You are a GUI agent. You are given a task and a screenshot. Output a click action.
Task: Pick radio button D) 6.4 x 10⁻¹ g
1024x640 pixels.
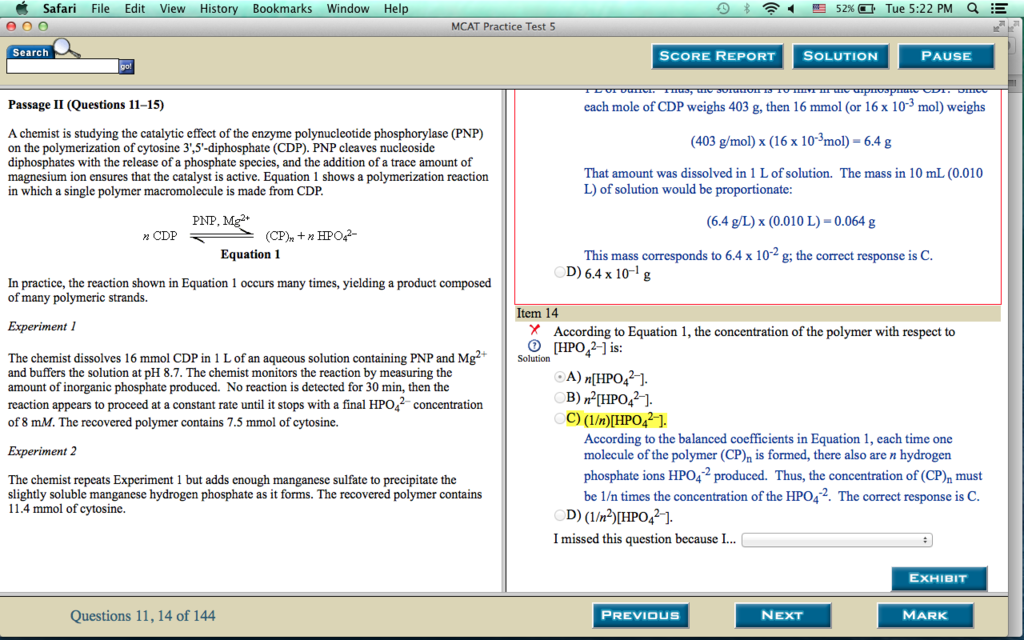click(x=560, y=272)
